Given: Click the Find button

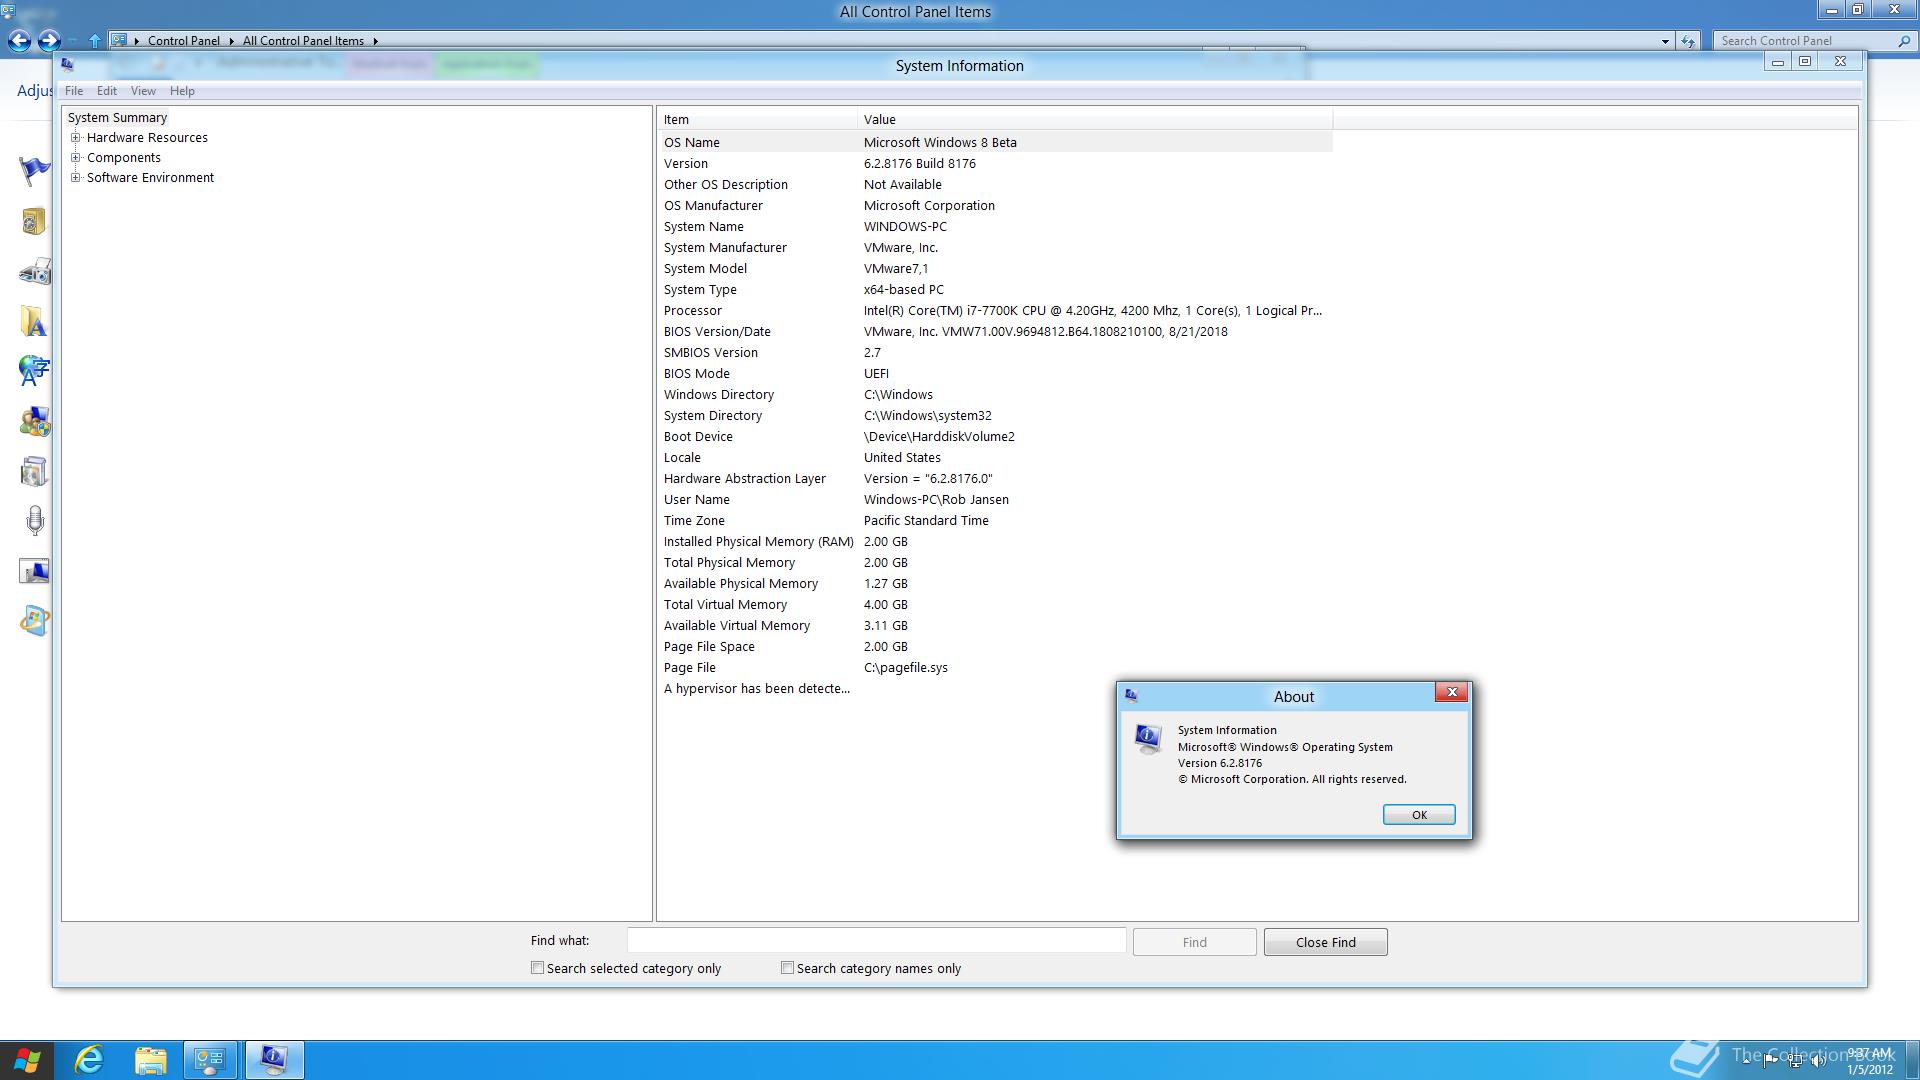Looking at the screenshot, I should click(1195, 942).
